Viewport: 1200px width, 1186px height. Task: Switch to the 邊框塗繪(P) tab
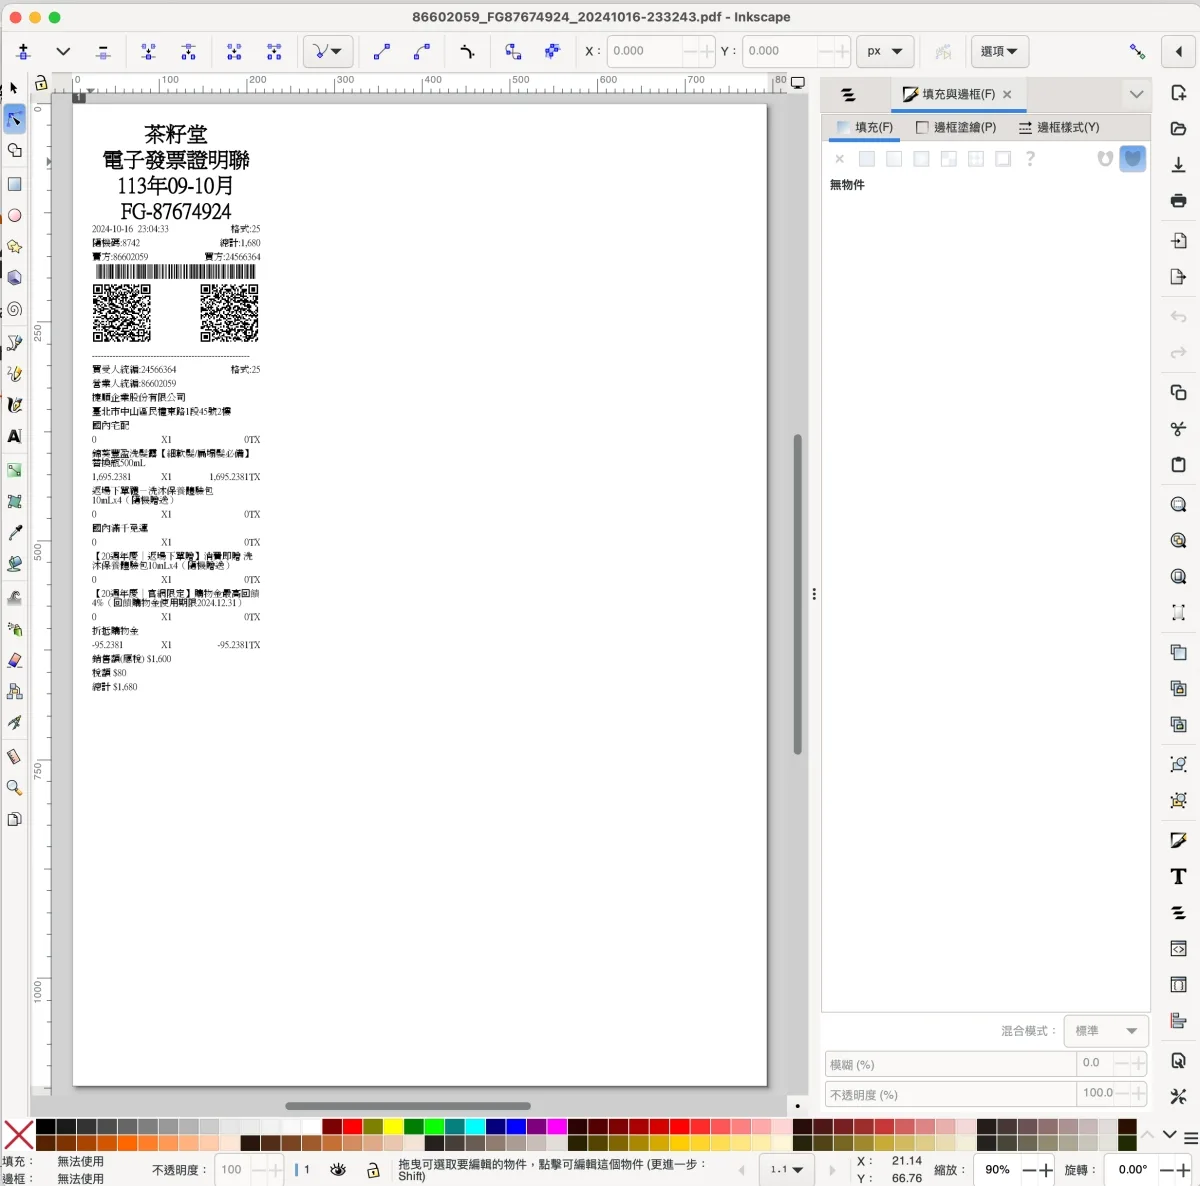956,127
